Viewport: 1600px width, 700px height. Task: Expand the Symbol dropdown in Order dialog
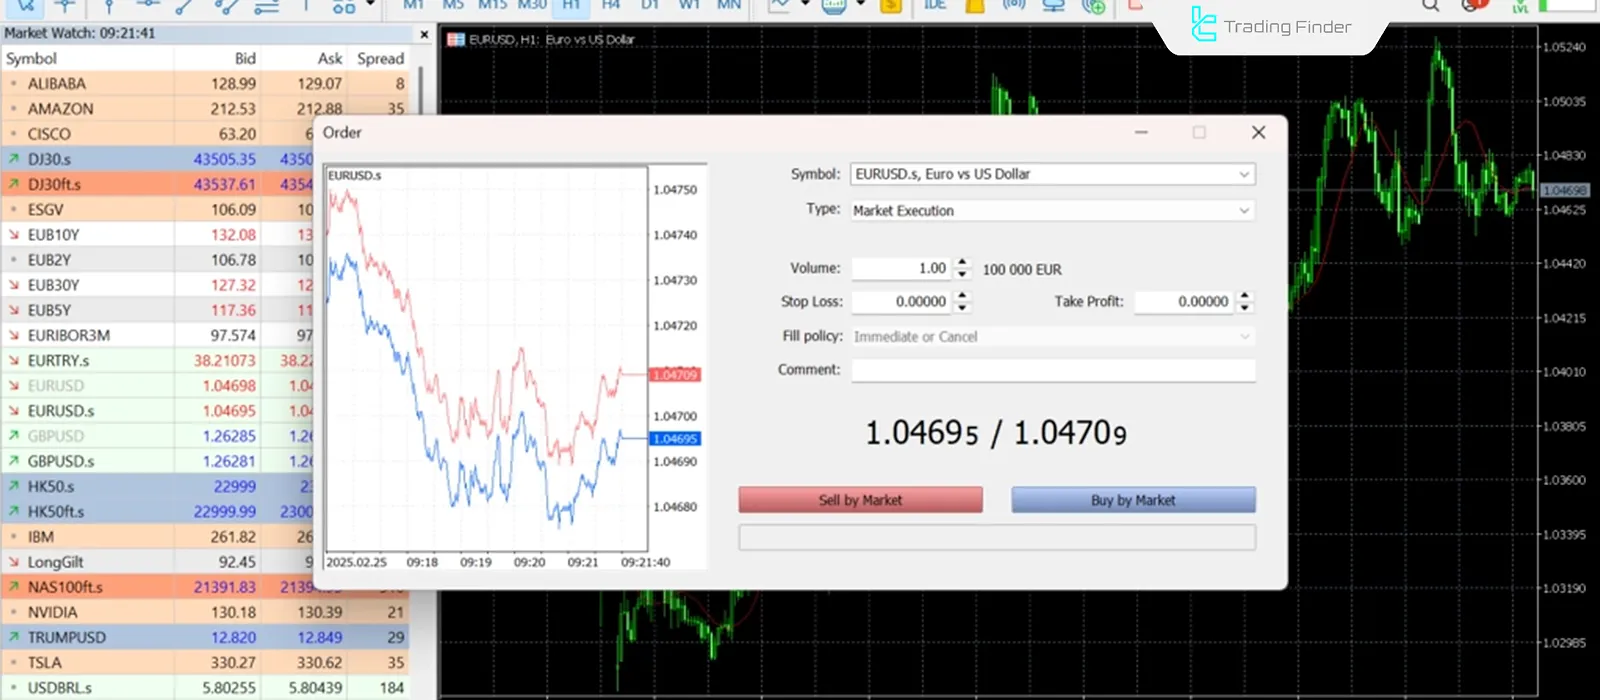point(1244,175)
